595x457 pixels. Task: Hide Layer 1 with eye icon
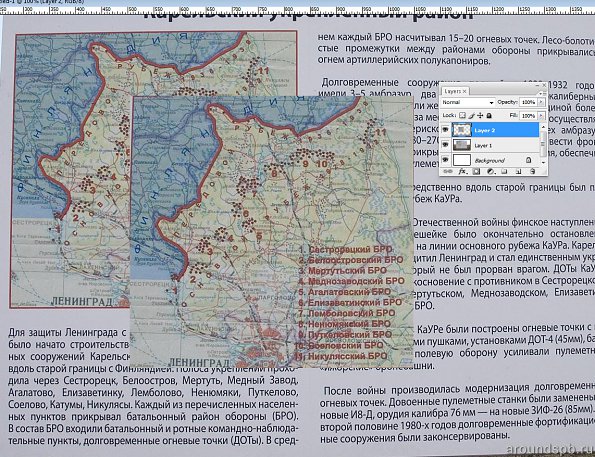pos(445,145)
